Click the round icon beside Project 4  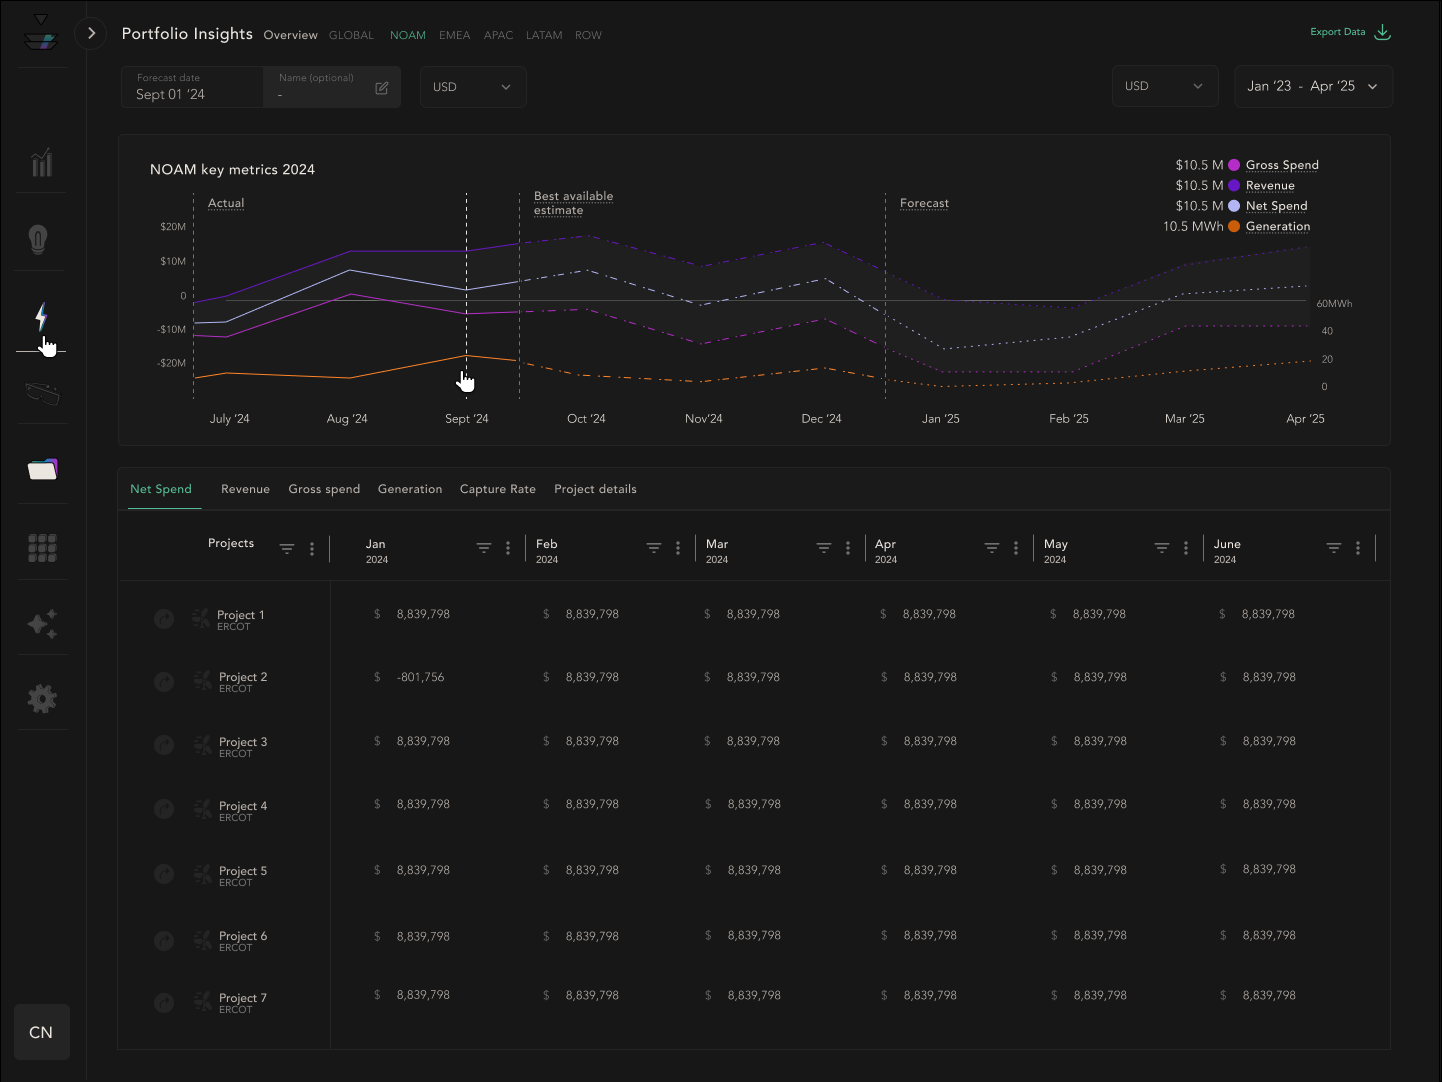pos(164,808)
